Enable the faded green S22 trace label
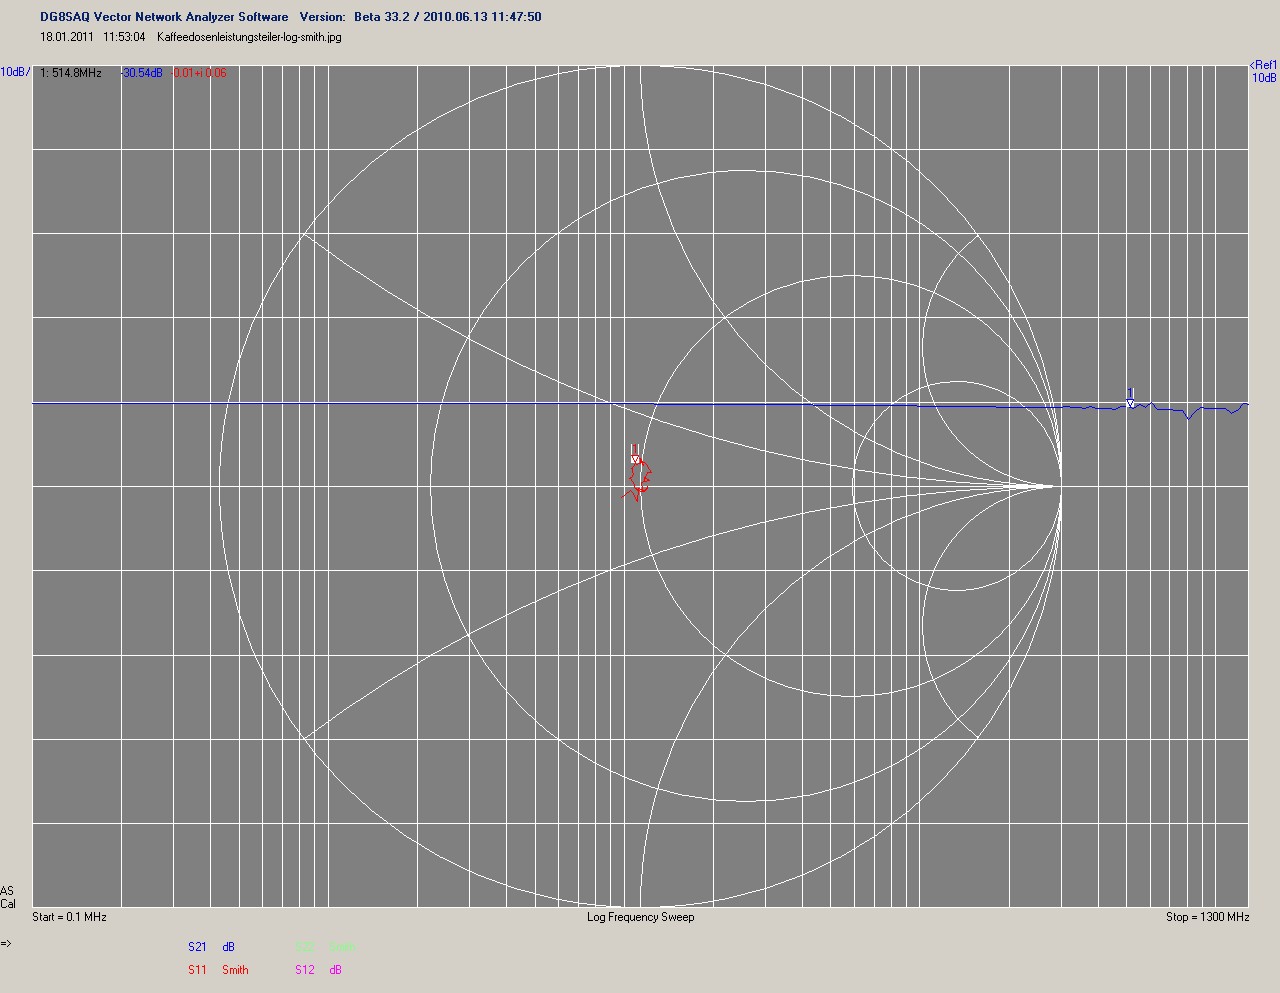 304,946
